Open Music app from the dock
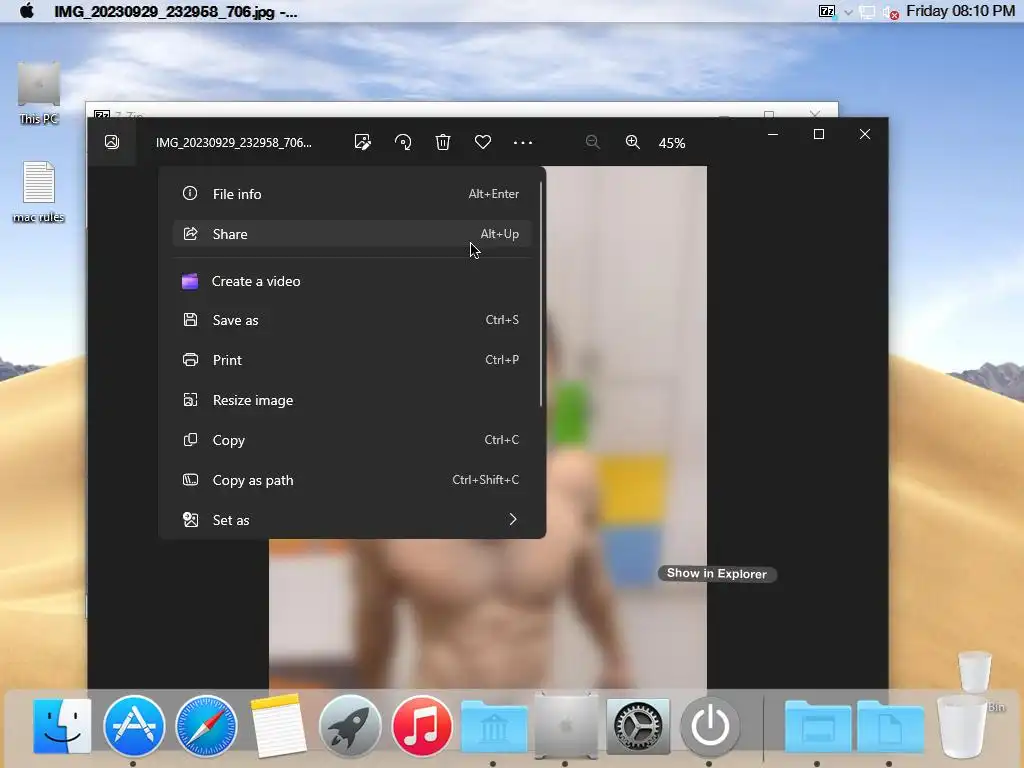Screen dimensions: 1024x768 pyautogui.click(x=422, y=726)
